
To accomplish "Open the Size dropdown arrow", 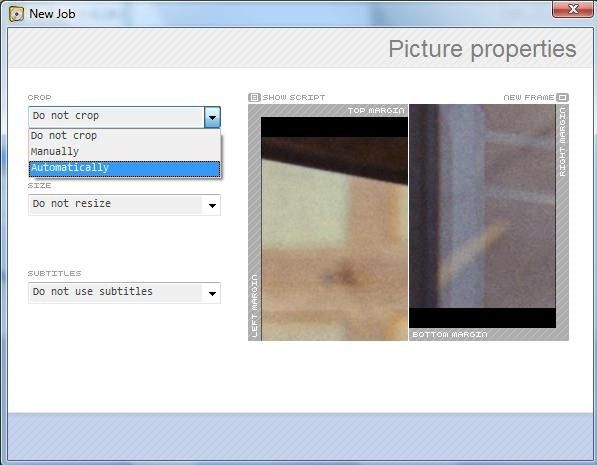I will coord(212,205).
